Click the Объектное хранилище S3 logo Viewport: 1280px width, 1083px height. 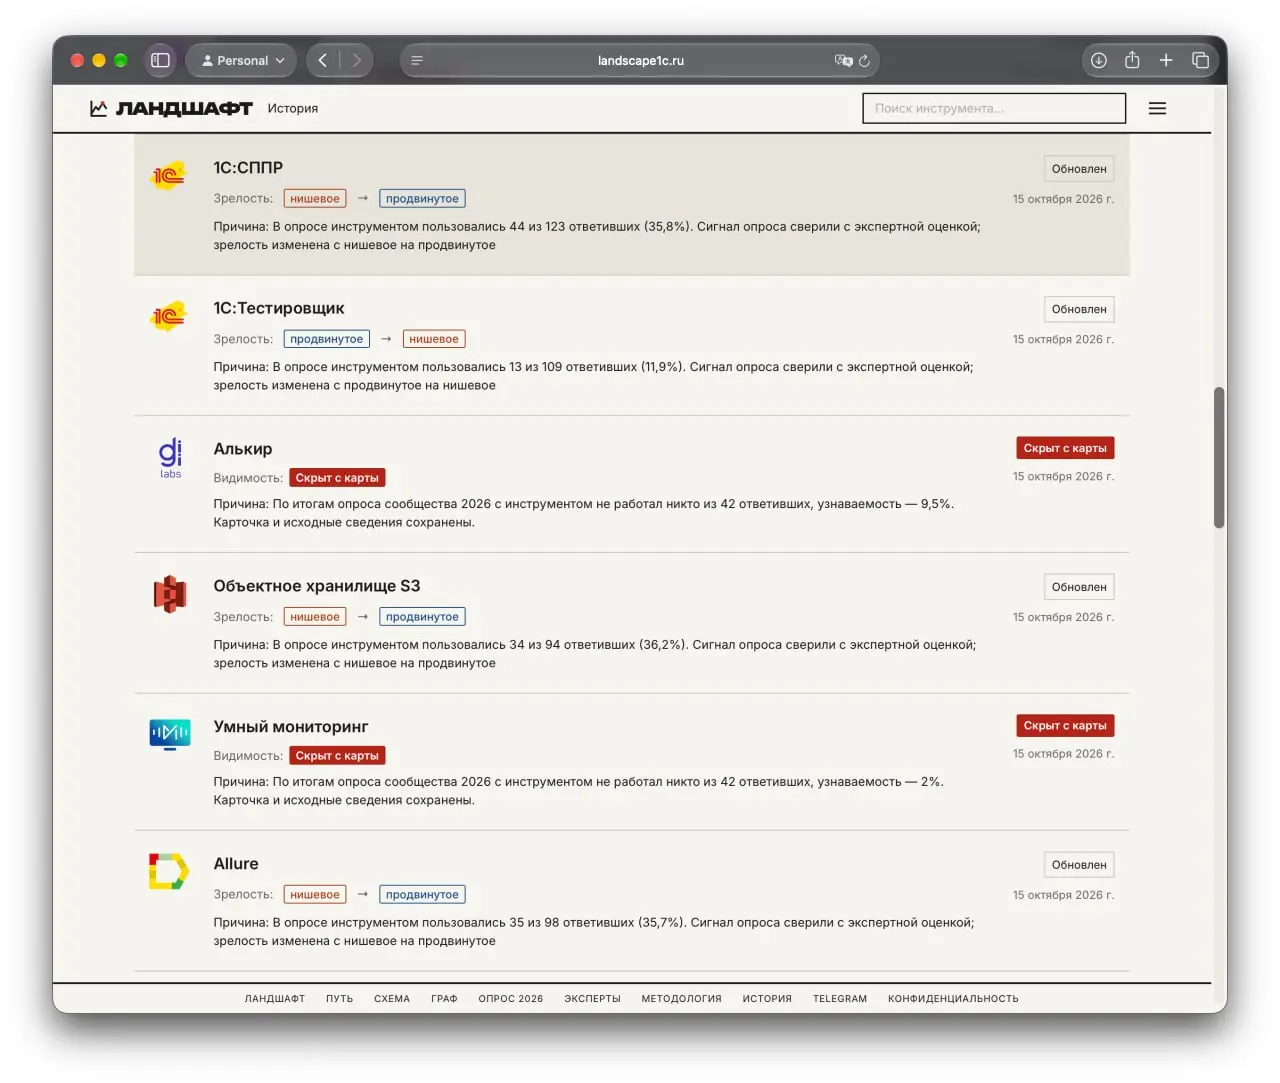coord(170,594)
